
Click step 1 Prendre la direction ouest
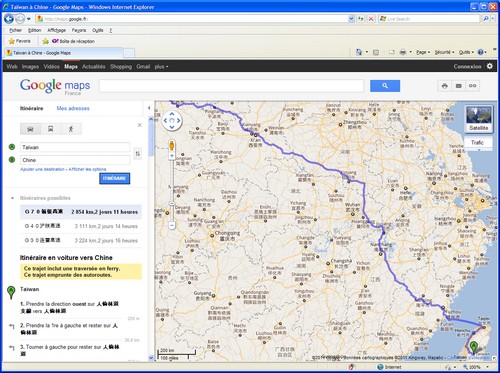coord(70,307)
